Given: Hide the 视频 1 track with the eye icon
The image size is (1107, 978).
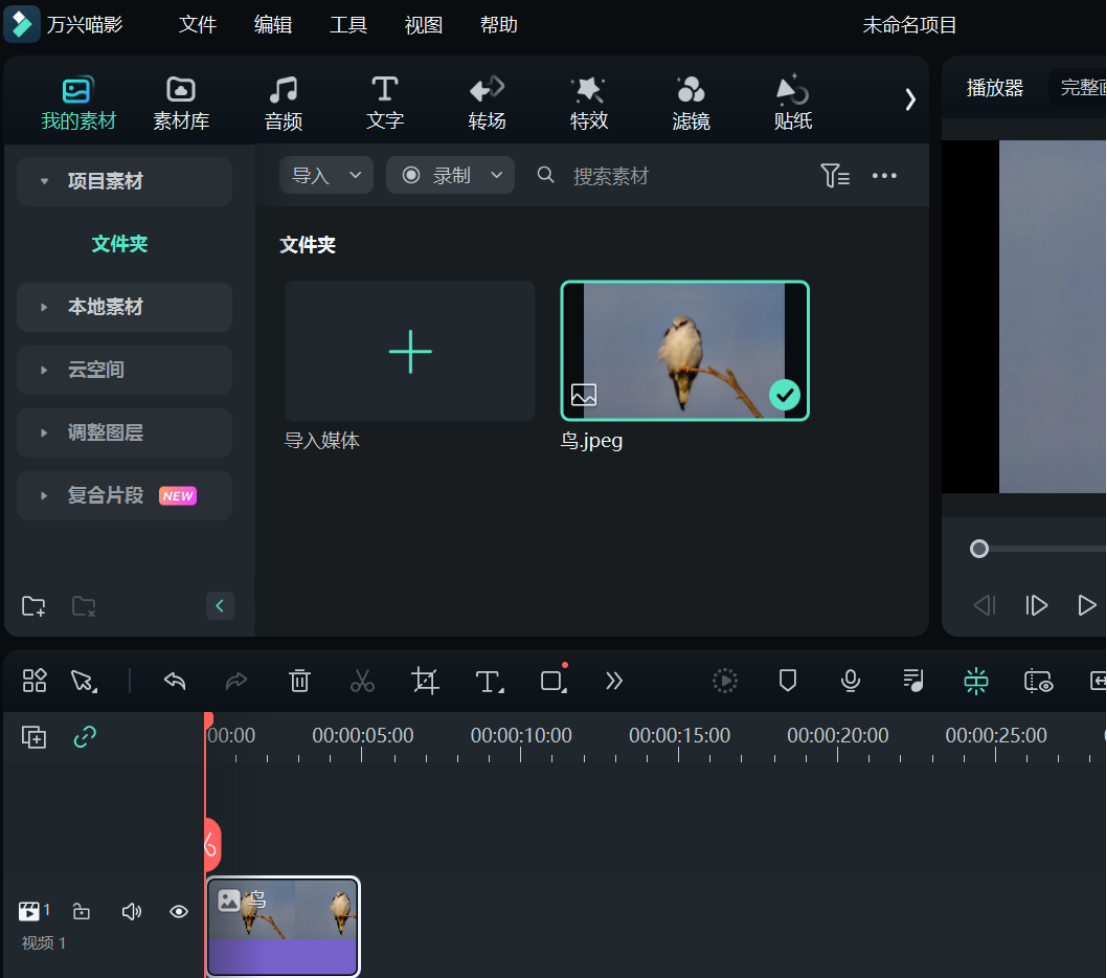Looking at the screenshot, I should click(x=179, y=911).
